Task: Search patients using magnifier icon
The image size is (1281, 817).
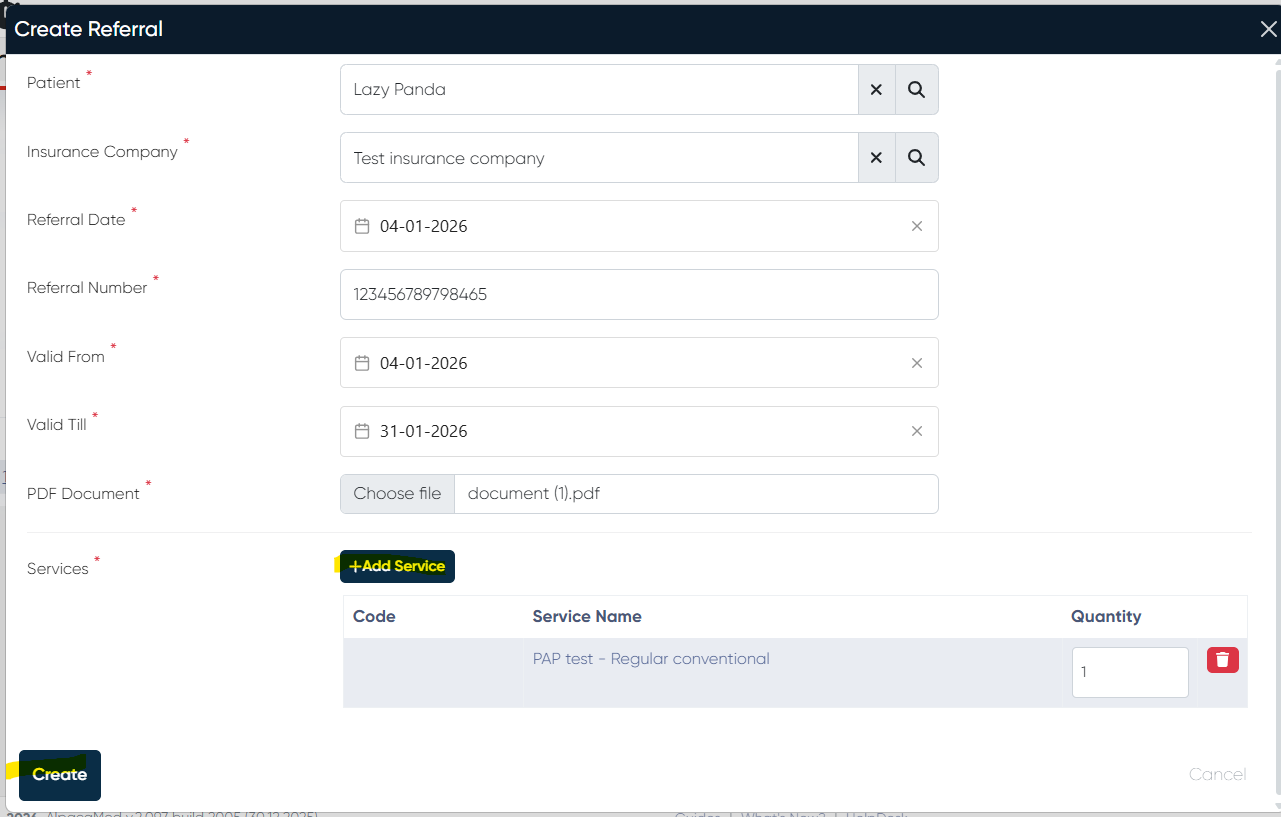Action: [916, 90]
